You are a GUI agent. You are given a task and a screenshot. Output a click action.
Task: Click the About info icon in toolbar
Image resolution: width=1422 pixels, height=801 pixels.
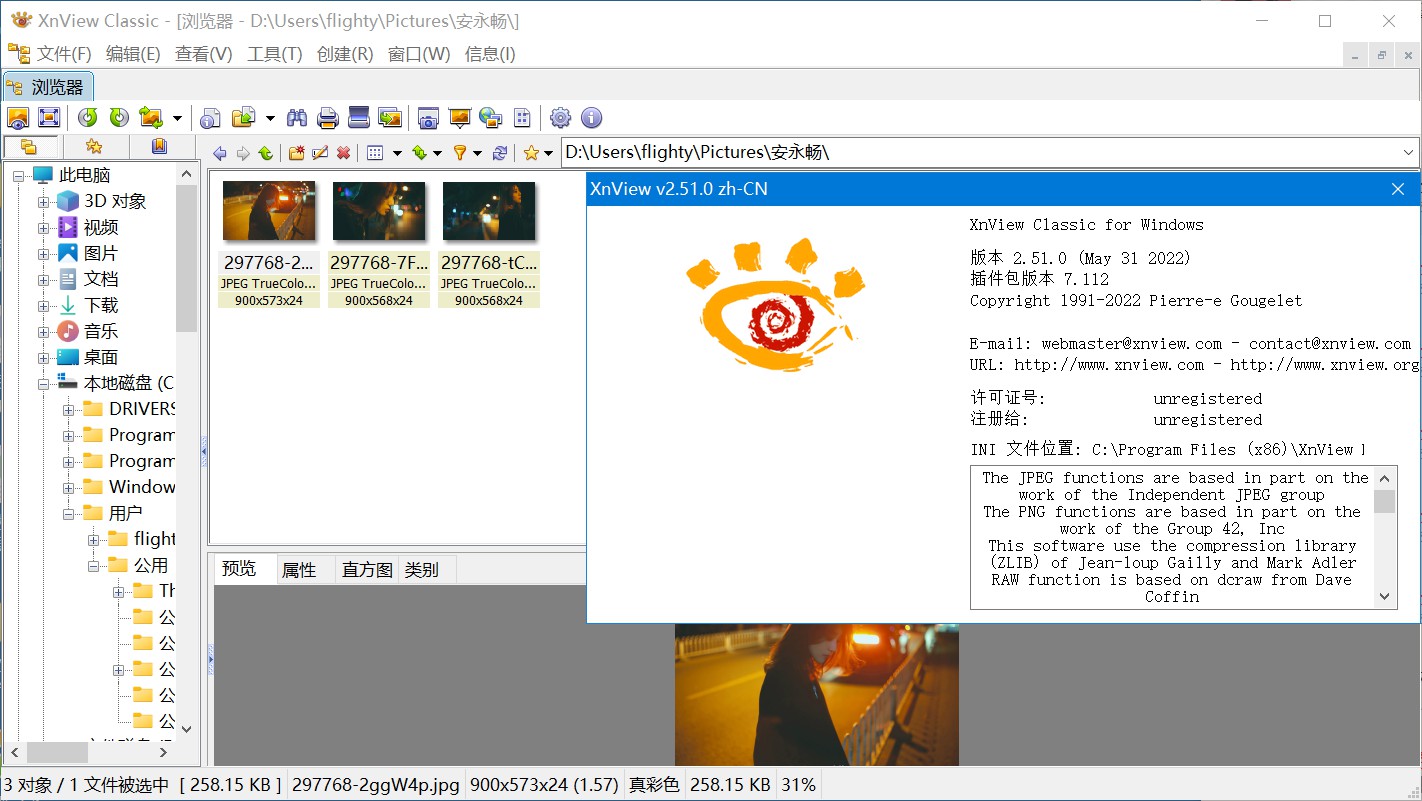pos(591,118)
